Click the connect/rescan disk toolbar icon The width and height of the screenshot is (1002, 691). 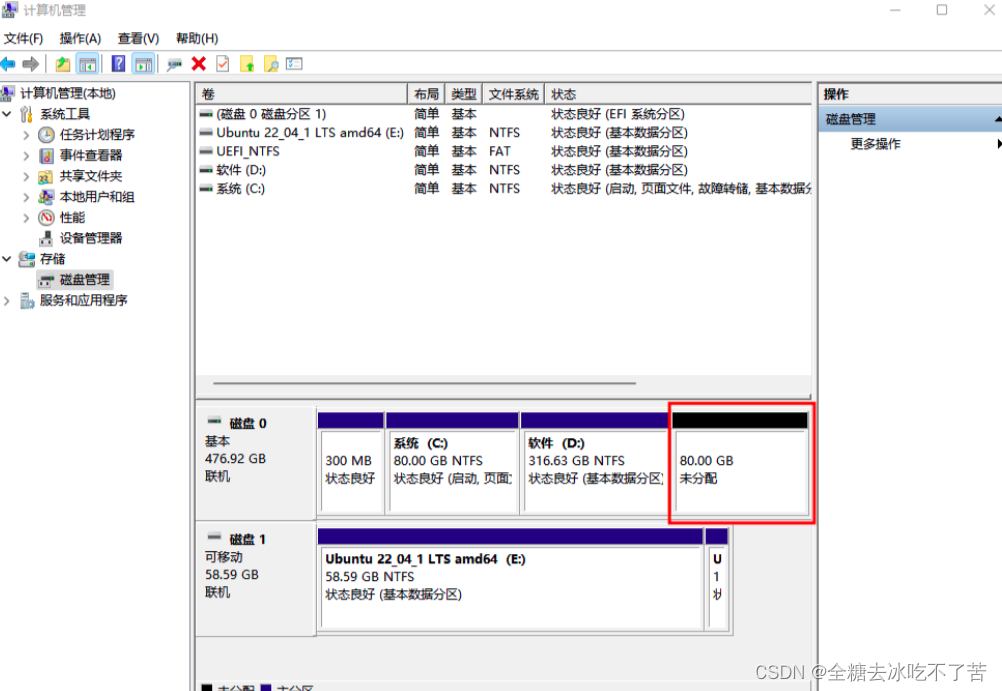pyautogui.click(x=175, y=64)
